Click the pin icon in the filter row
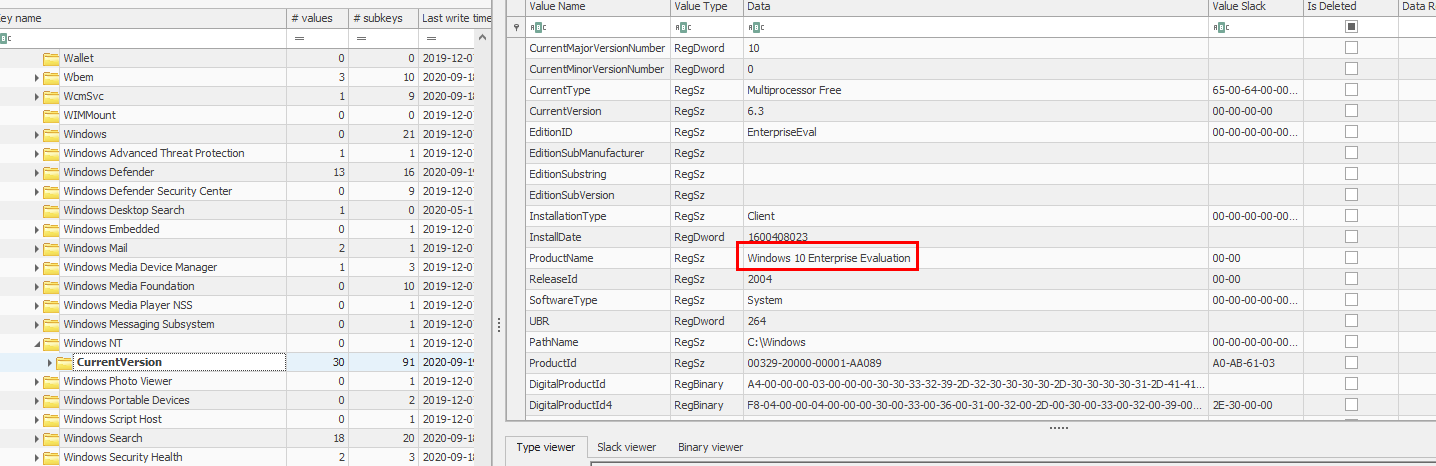This screenshot has width=1436, height=466. 515,27
